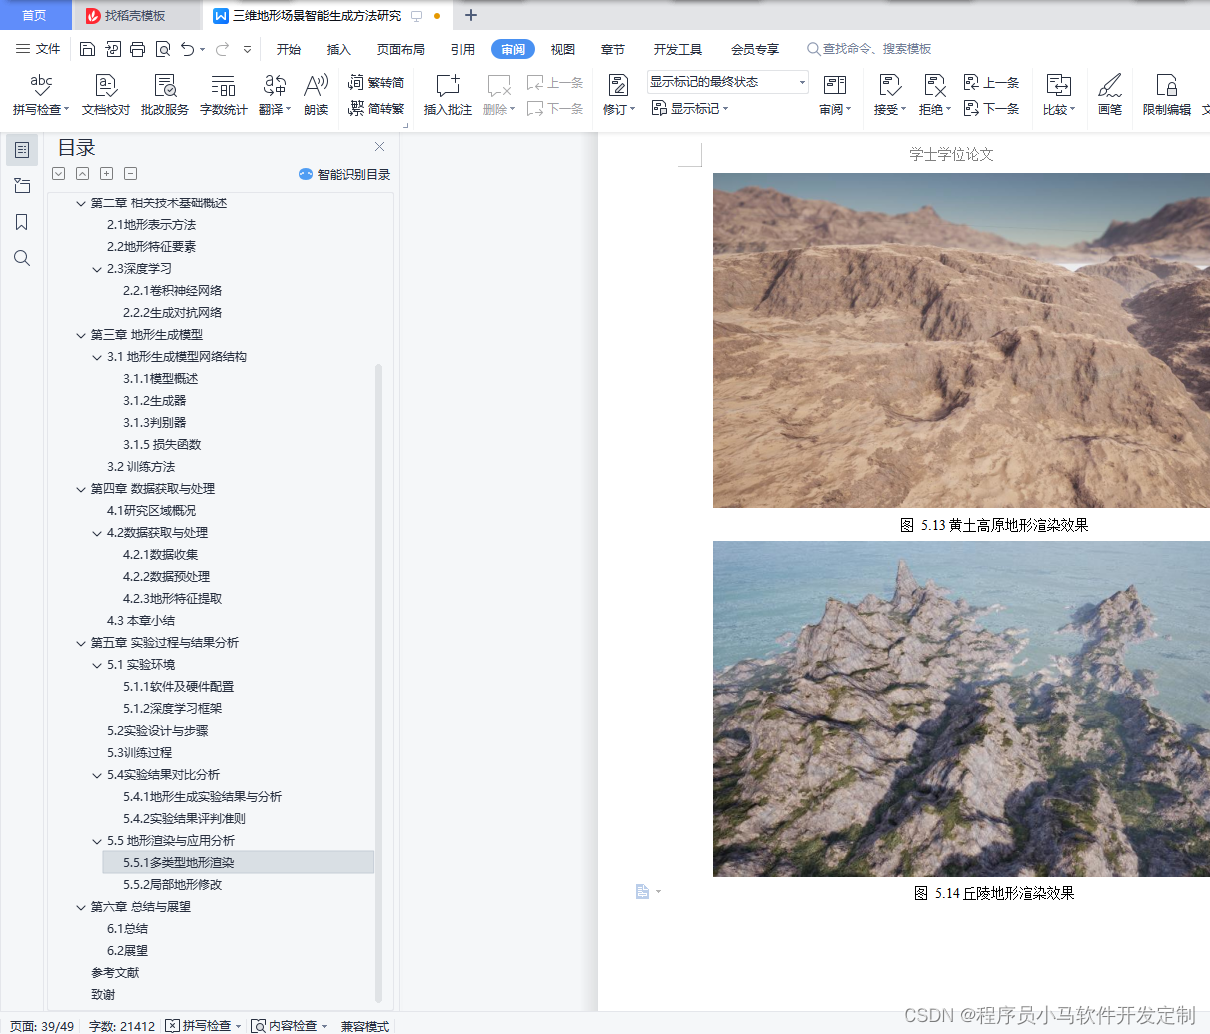Select the outline/TOC icon in left sidebar
1210x1034 pixels.
[x=22, y=150]
